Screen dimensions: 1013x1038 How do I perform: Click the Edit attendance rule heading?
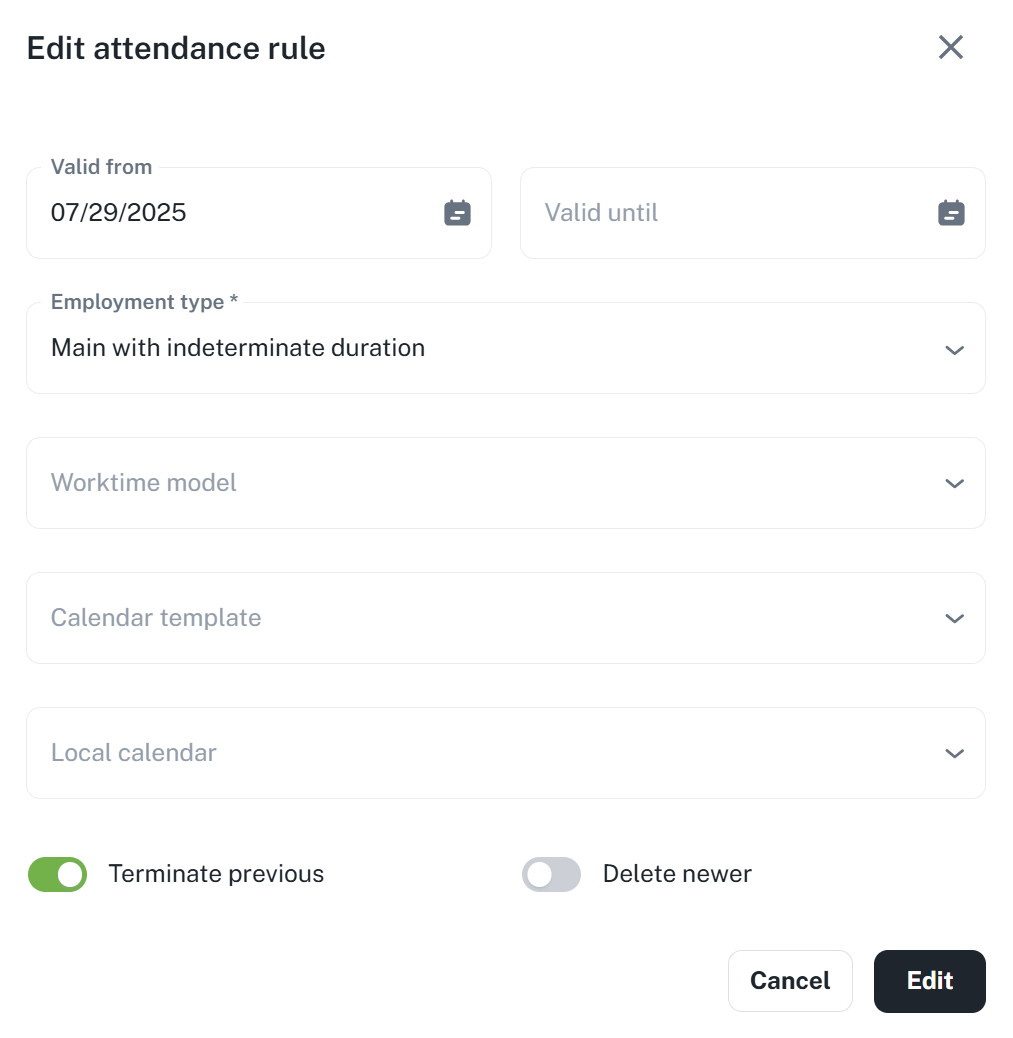176,48
